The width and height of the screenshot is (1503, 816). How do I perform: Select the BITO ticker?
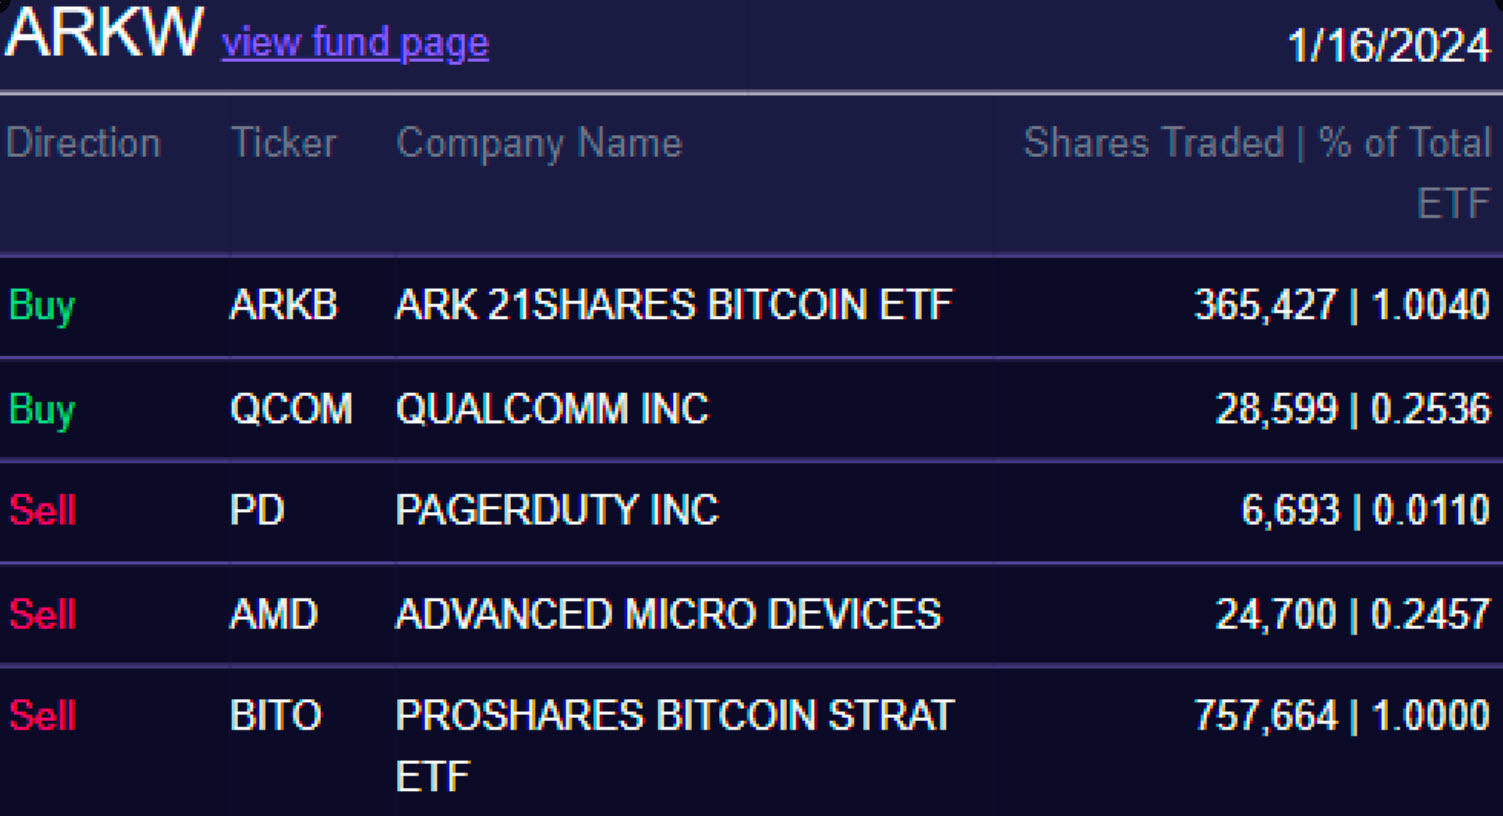pos(276,716)
